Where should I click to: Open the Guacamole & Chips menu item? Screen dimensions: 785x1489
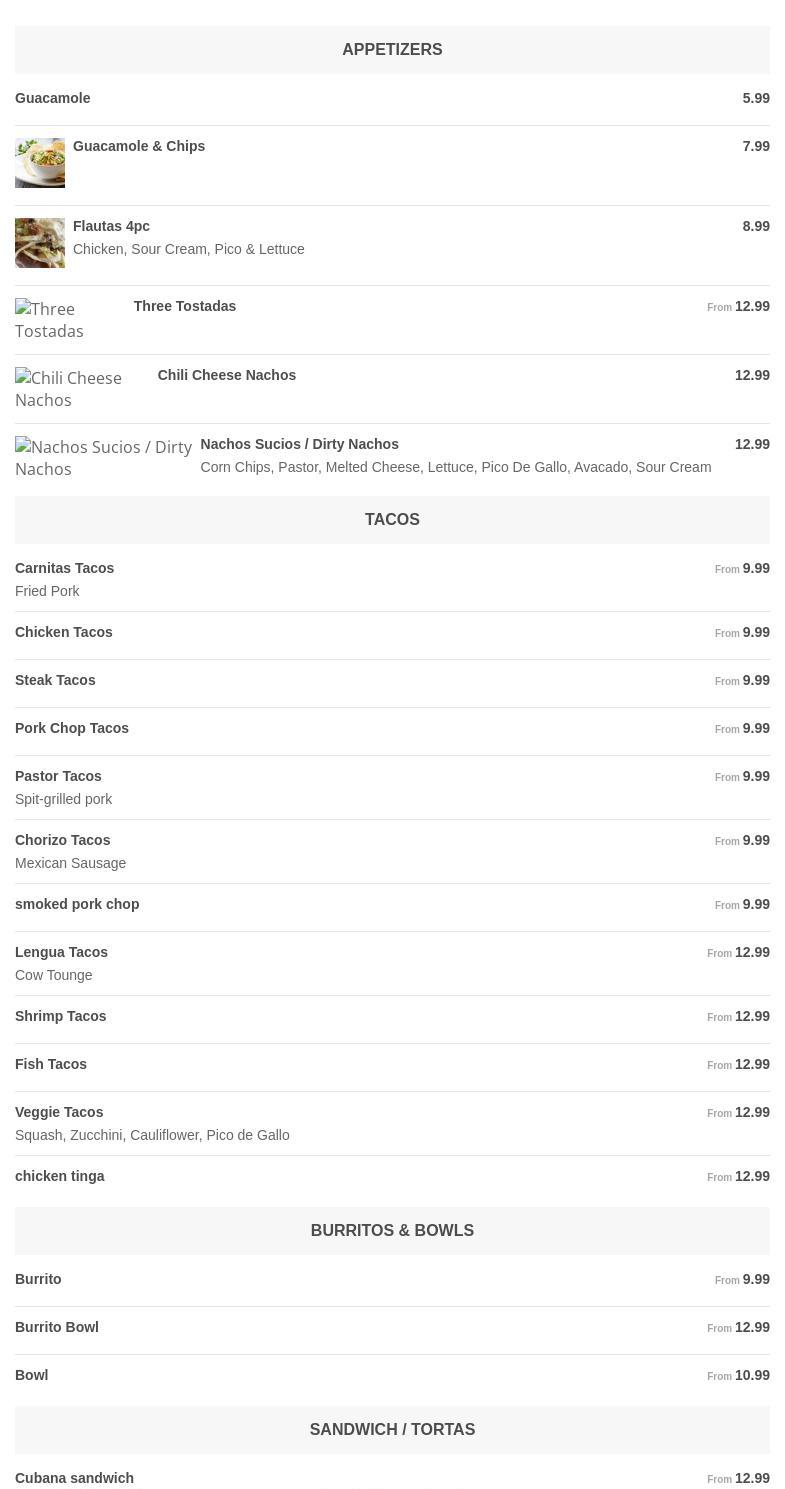[139, 146]
